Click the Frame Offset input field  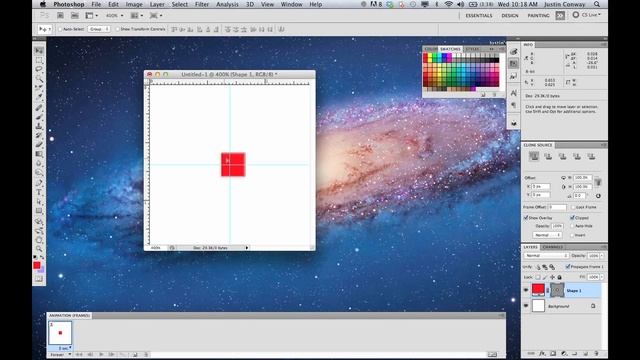[x=557, y=207]
